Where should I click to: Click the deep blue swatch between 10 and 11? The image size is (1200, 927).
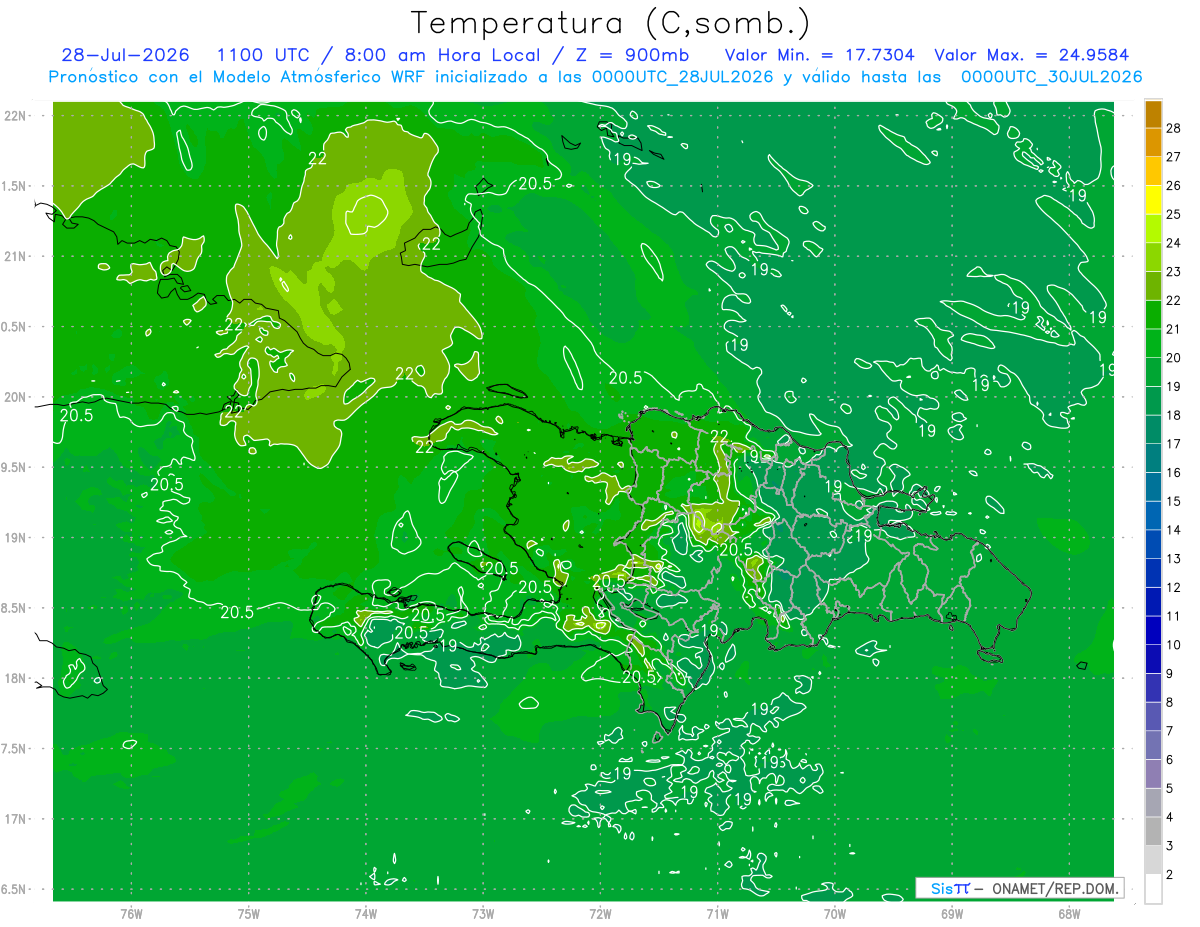pos(1153,631)
